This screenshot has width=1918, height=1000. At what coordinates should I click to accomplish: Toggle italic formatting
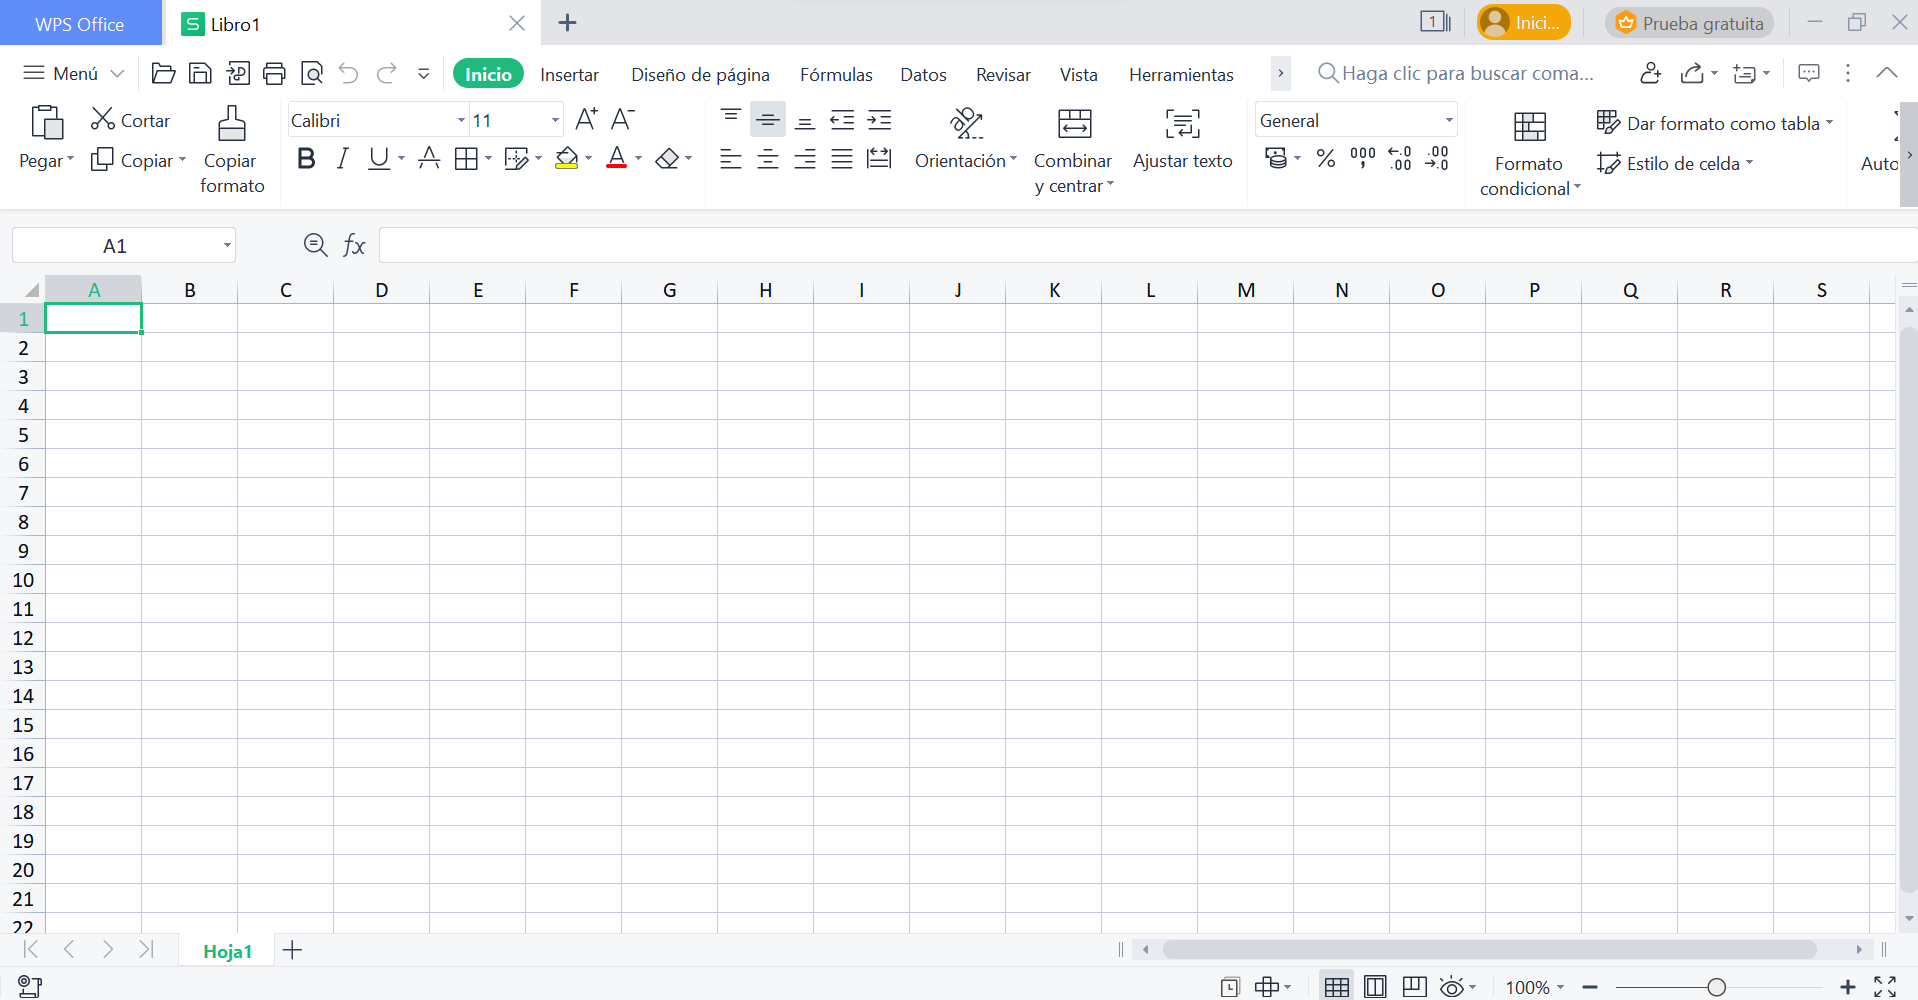click(x=342, y=159)
